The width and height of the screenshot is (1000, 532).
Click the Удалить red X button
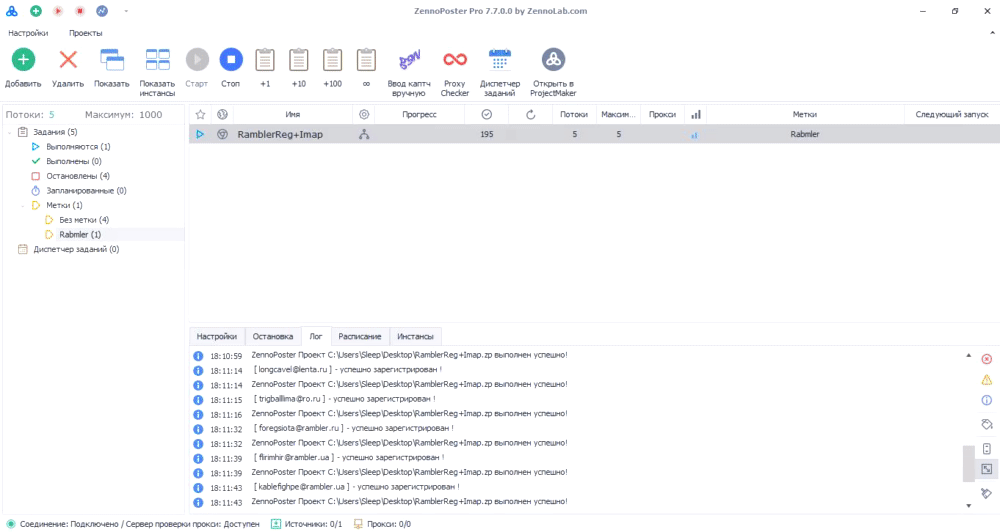click(x=68, y=60)
